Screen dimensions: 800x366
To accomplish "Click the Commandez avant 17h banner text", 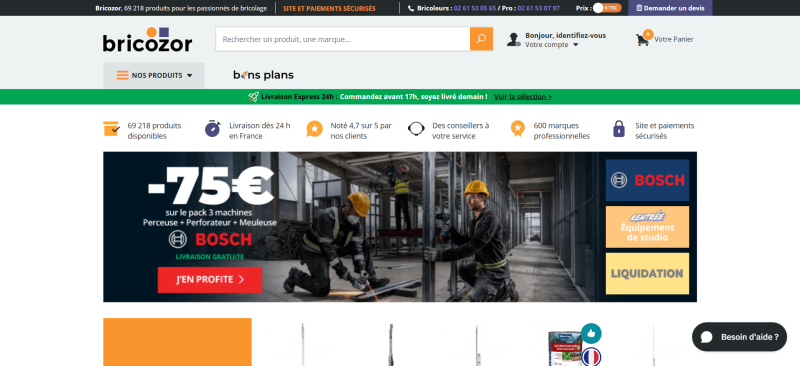I will coord(413,96).
